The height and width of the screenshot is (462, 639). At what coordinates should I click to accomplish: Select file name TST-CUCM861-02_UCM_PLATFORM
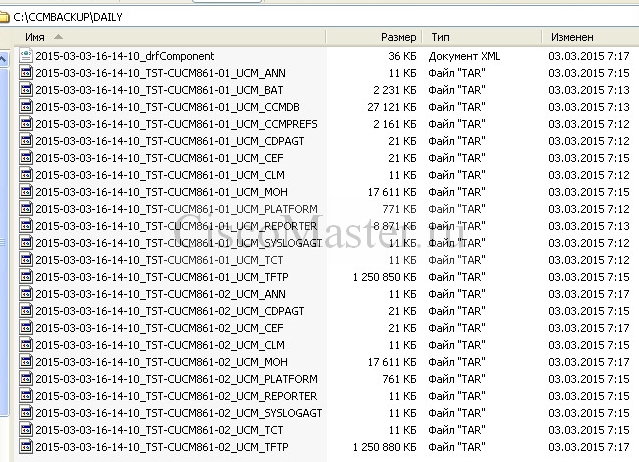point(176,379)
